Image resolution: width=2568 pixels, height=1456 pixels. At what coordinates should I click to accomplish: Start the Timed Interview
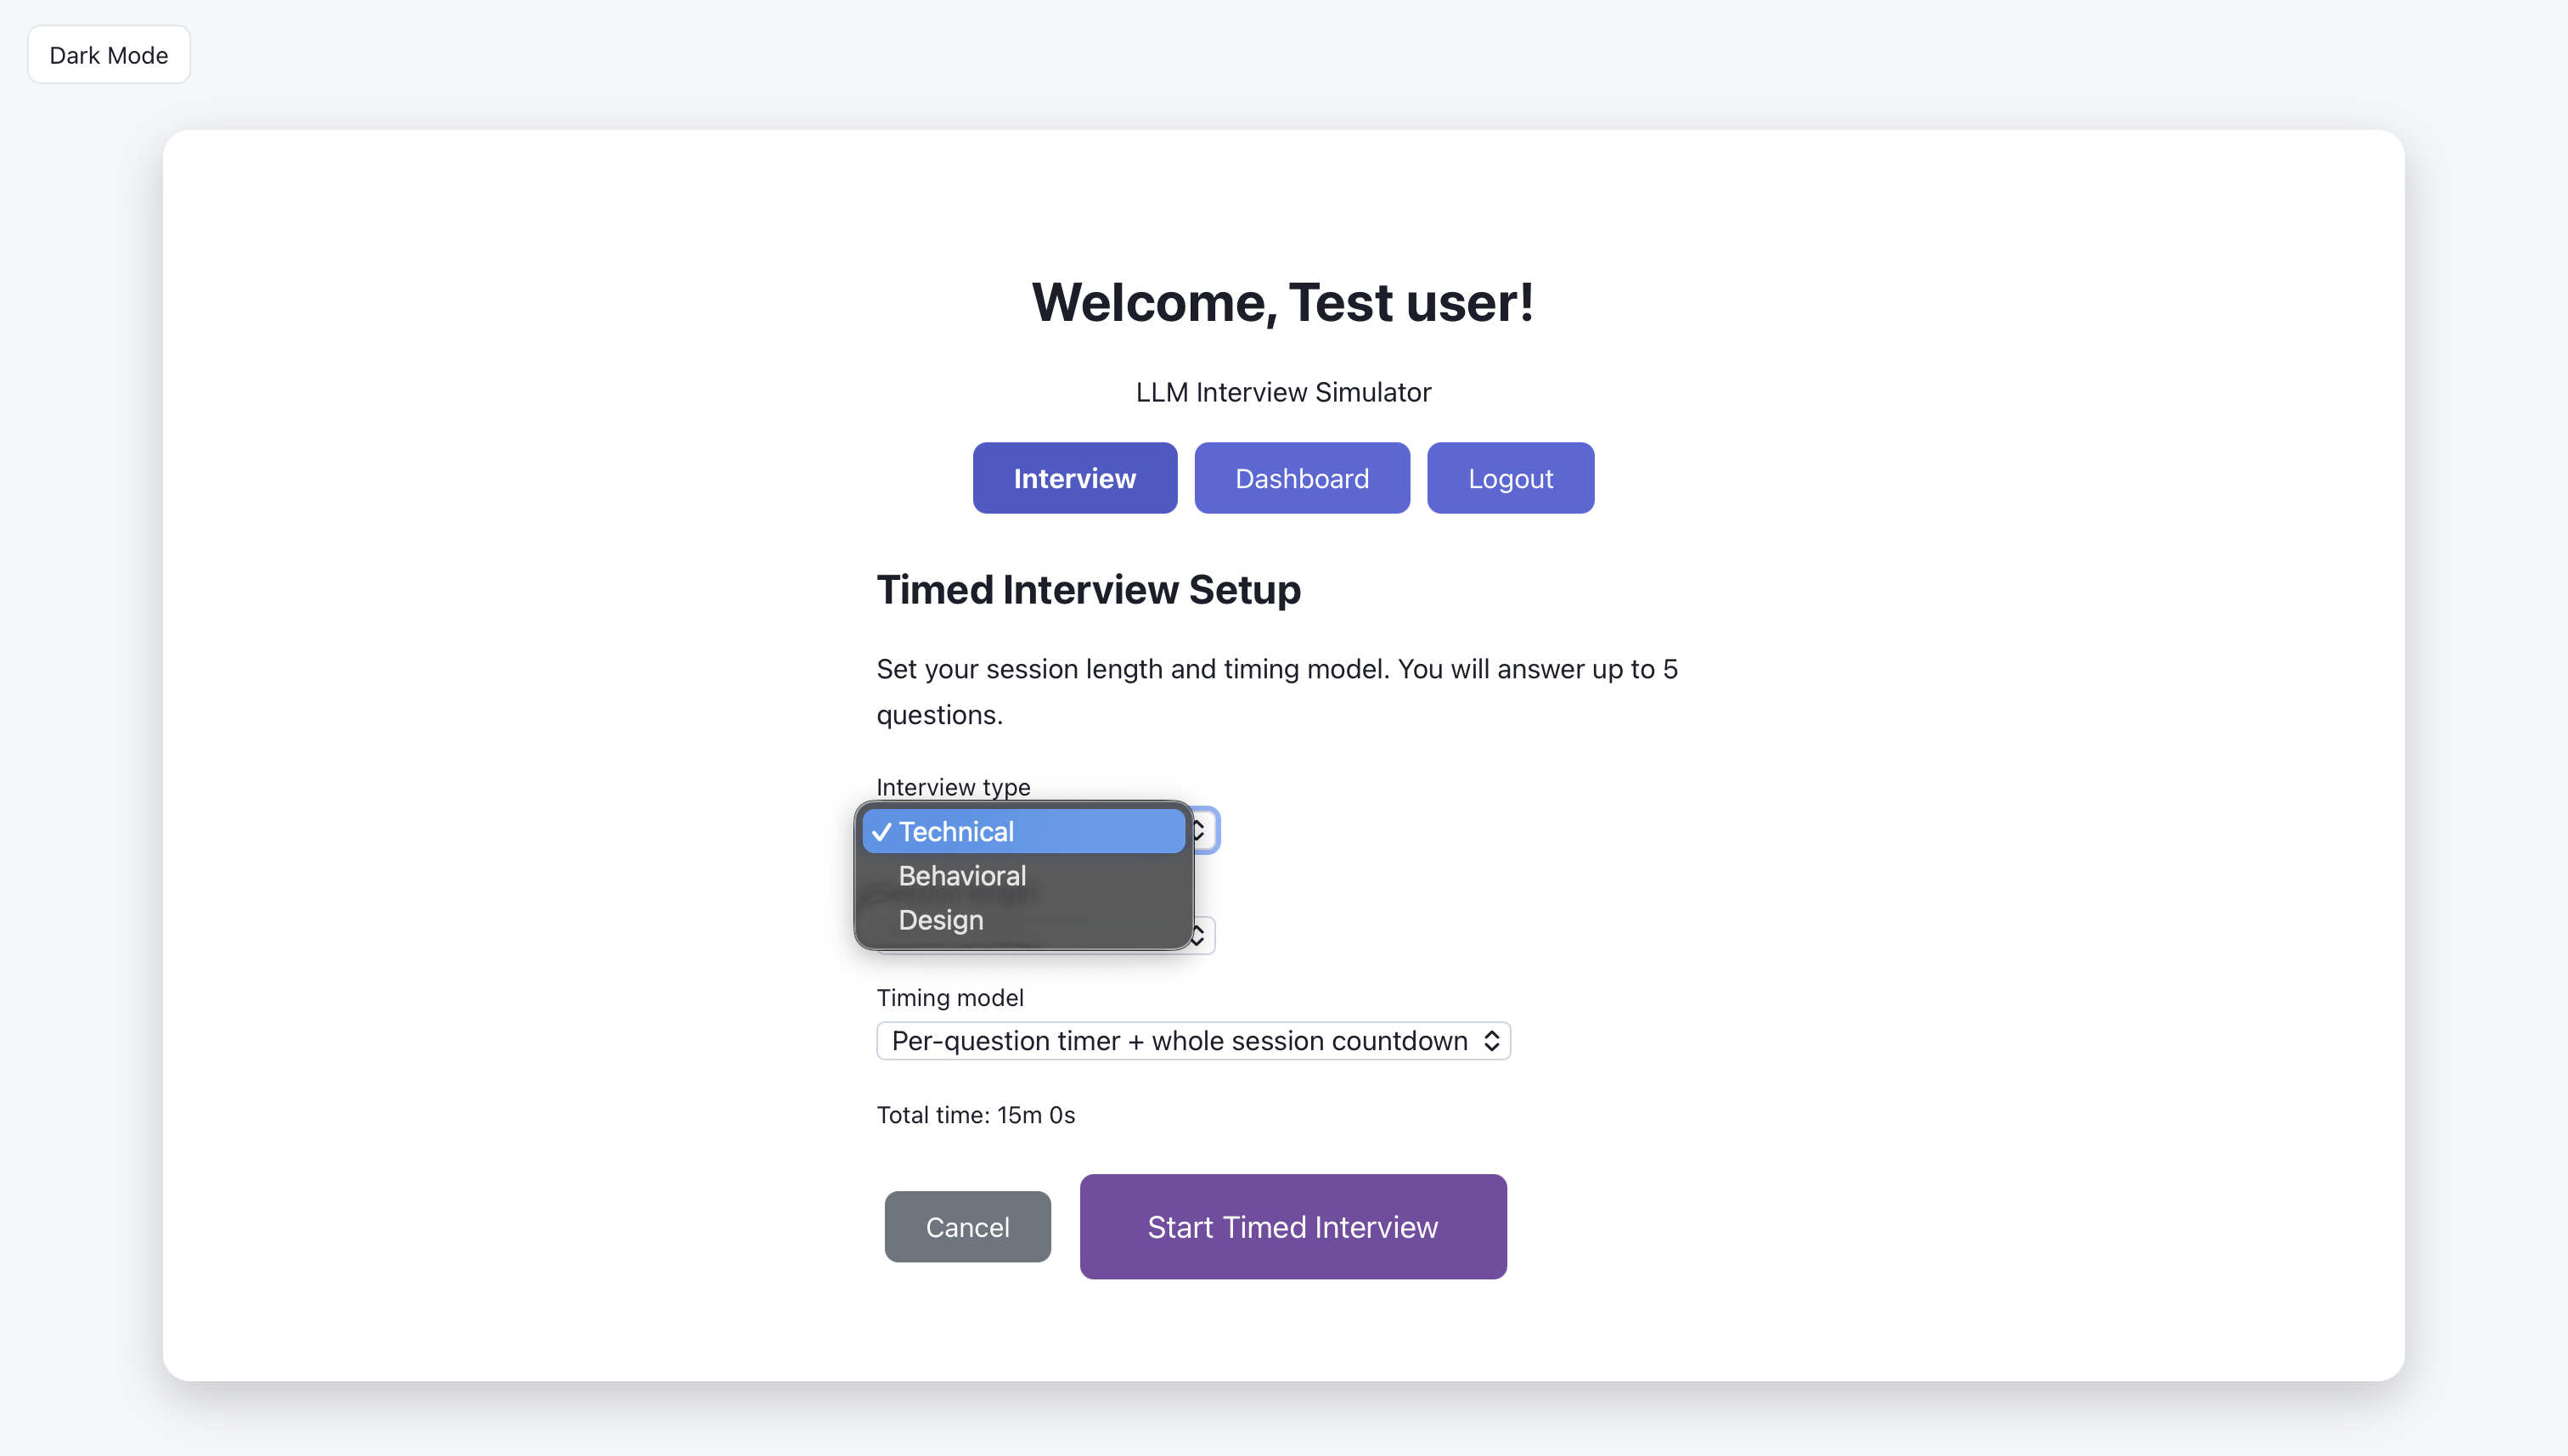(x=1292, y=1226)
